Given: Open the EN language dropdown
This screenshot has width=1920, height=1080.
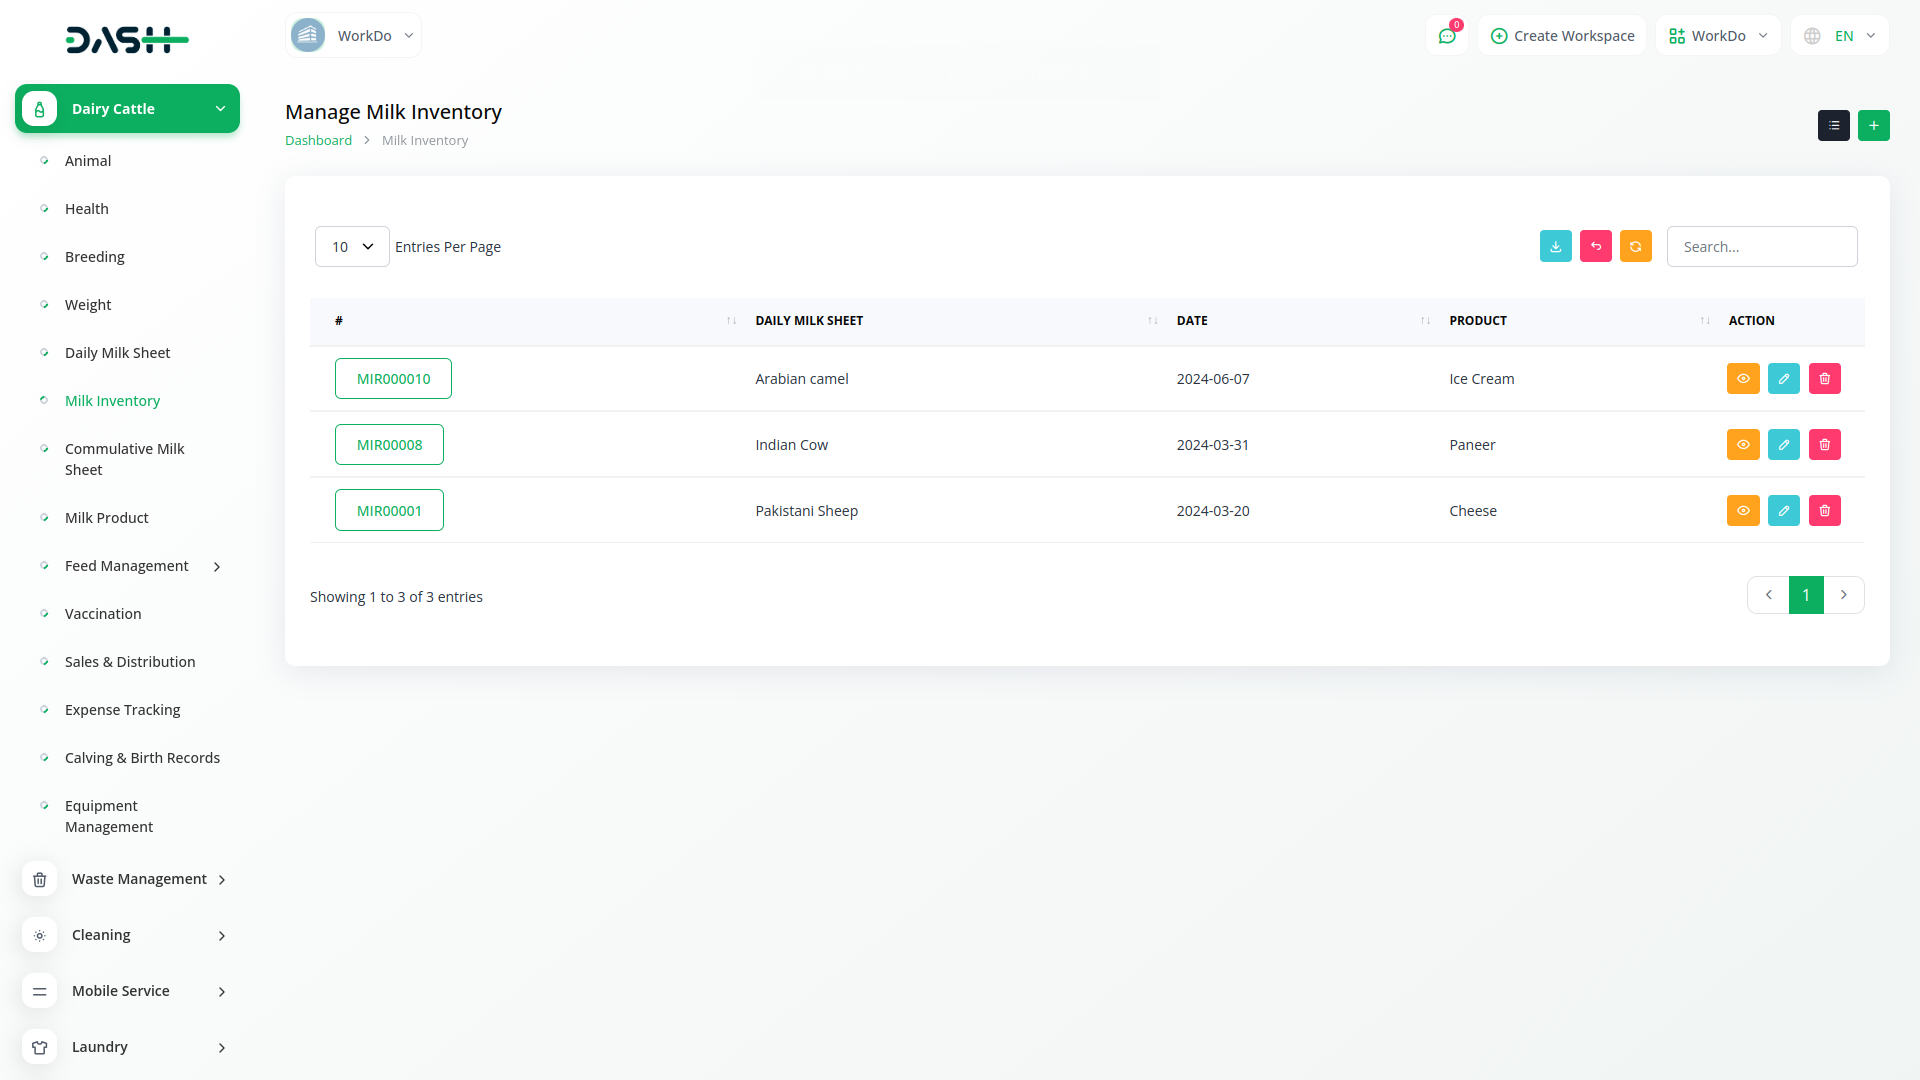Looking at the screenshot, I should pos(1842,36).
